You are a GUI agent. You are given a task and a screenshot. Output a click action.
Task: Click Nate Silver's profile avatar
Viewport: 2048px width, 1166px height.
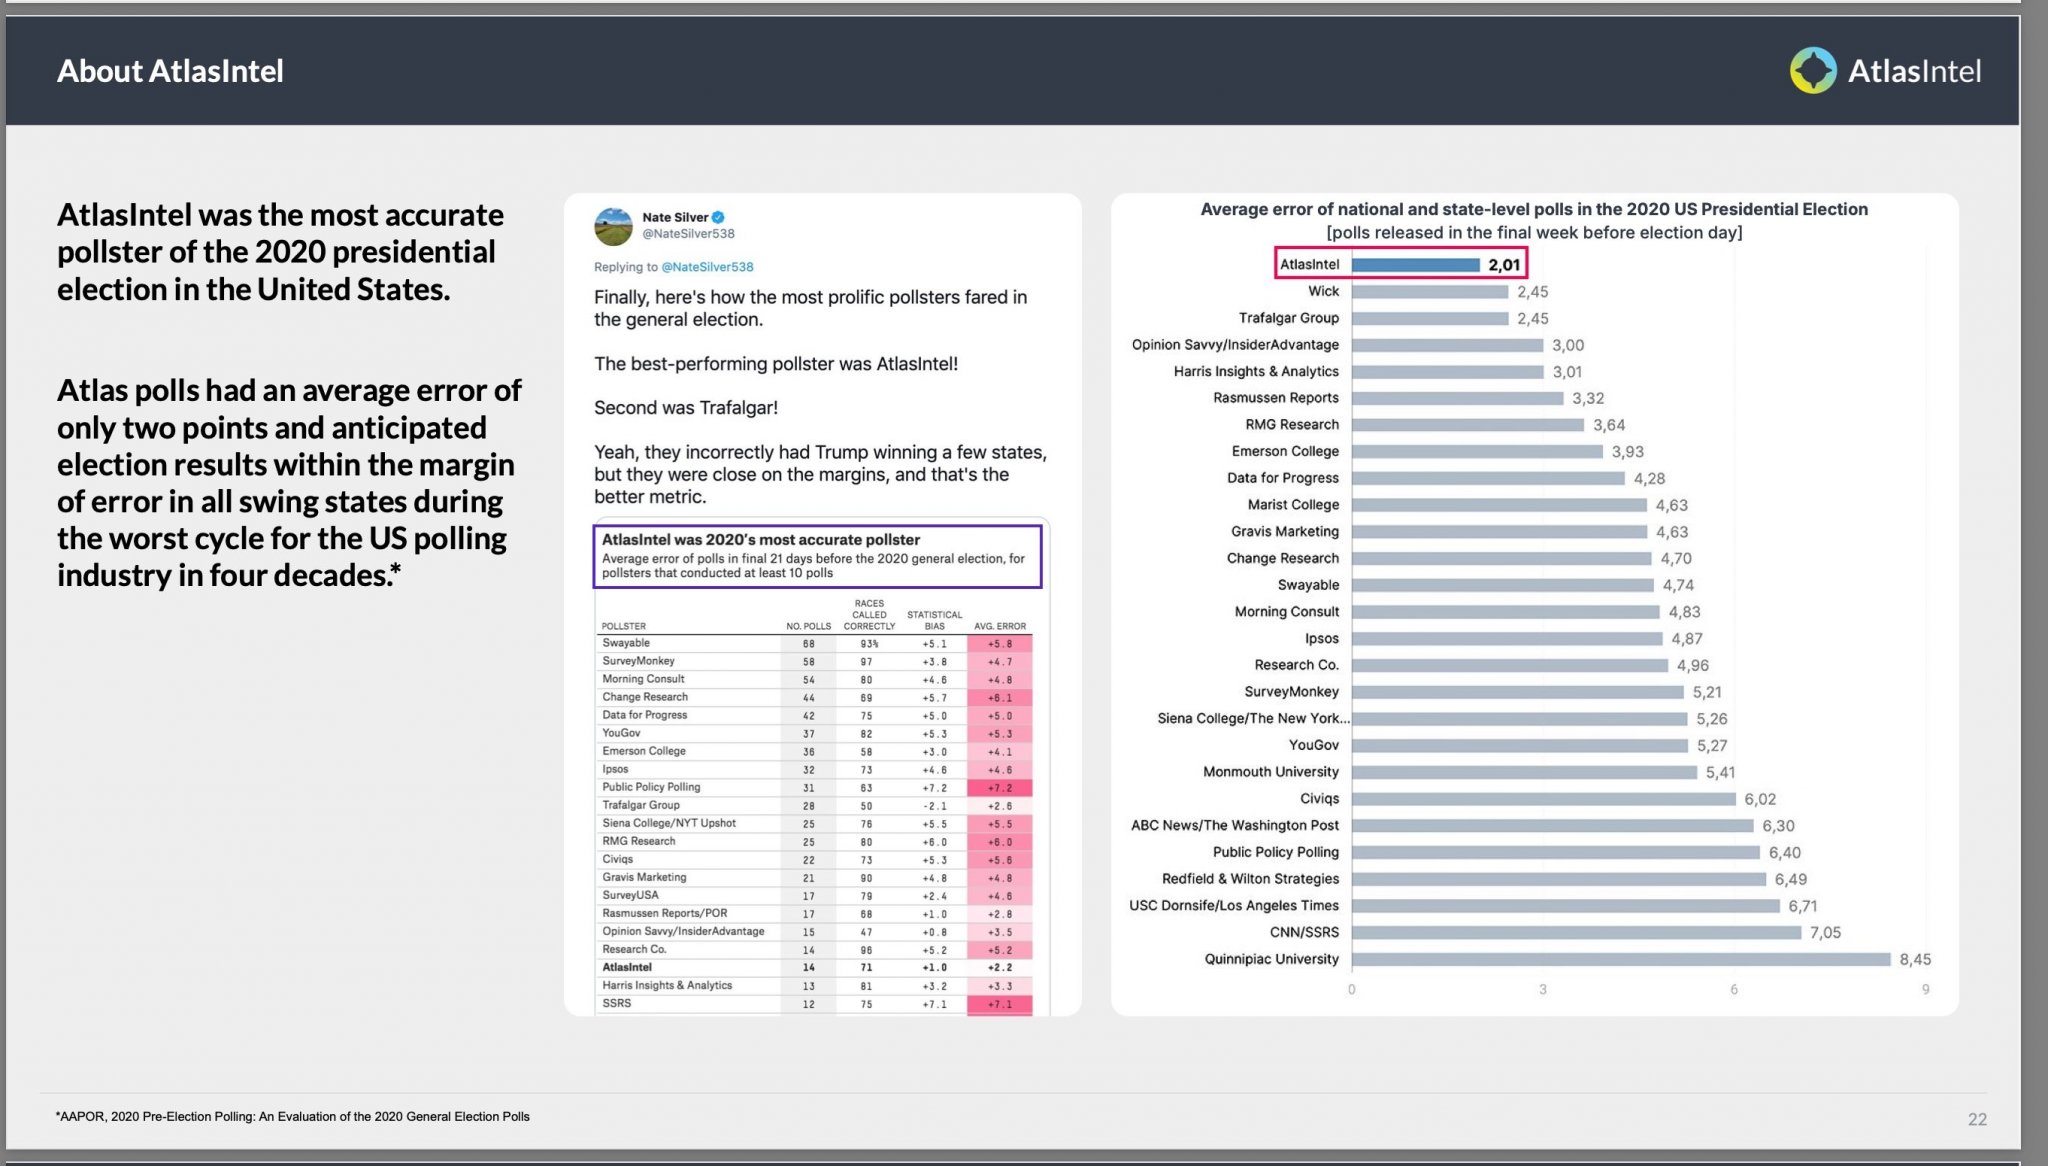pyautogui.click(x=613, y=226)
